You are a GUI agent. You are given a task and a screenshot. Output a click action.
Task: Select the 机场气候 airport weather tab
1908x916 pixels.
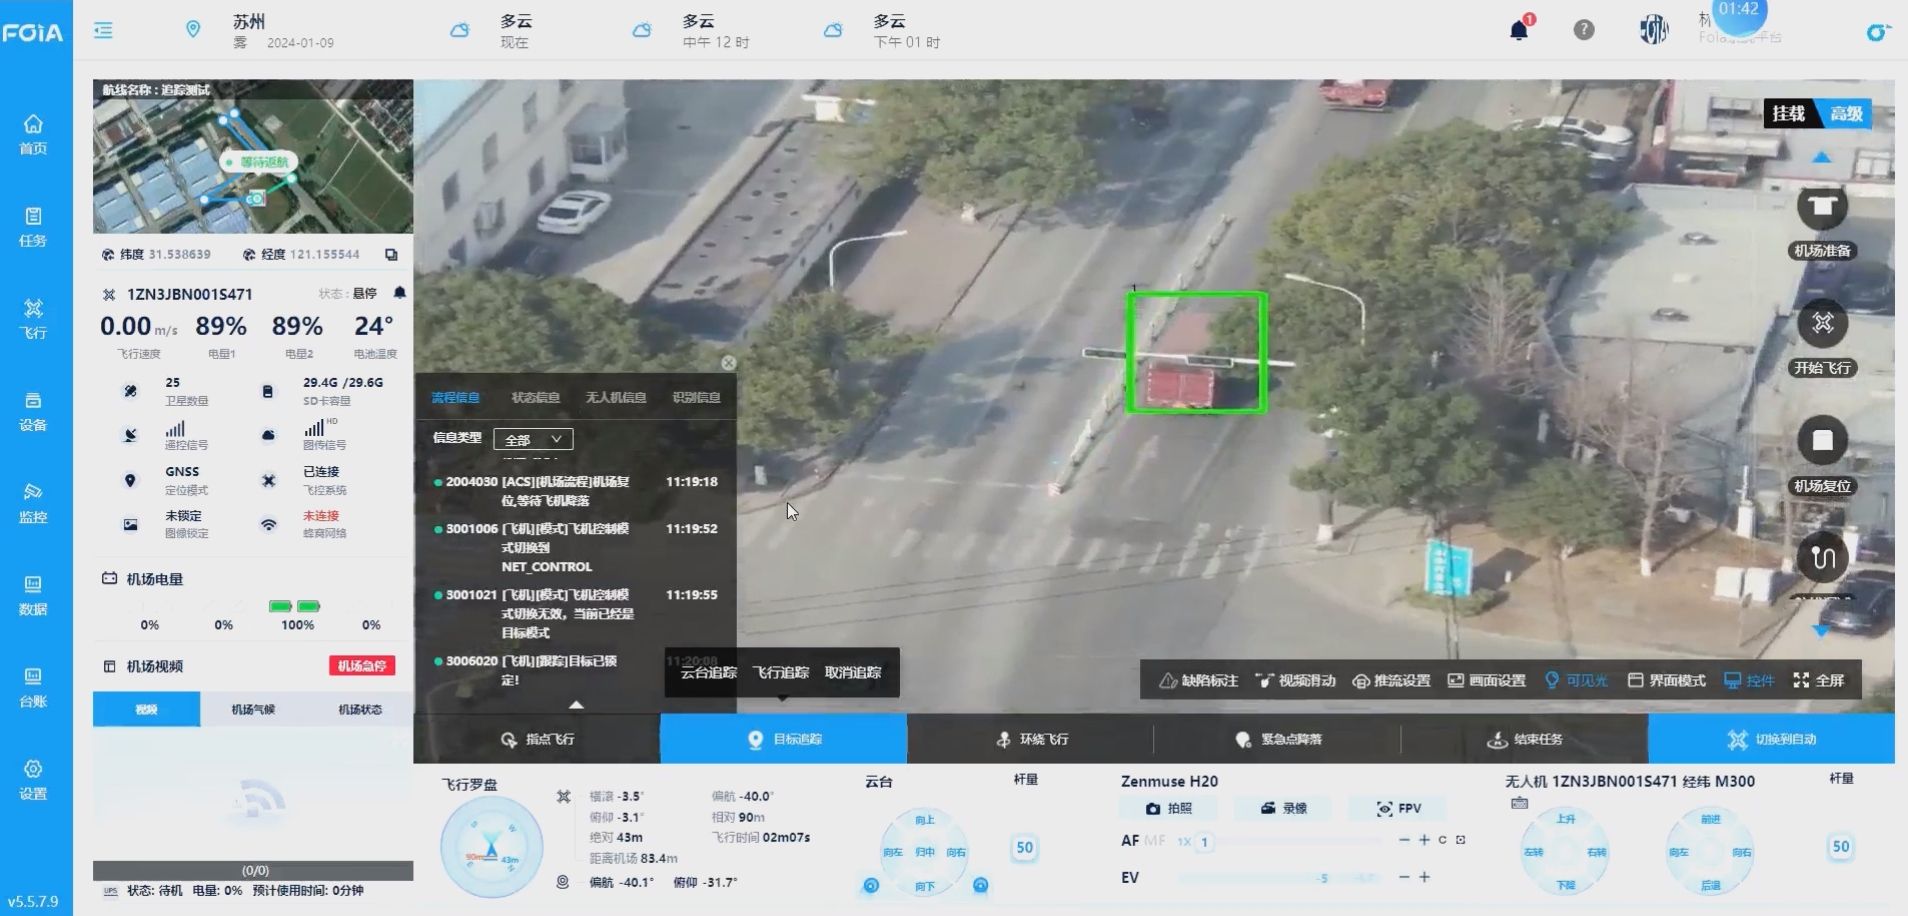(253, 709)
